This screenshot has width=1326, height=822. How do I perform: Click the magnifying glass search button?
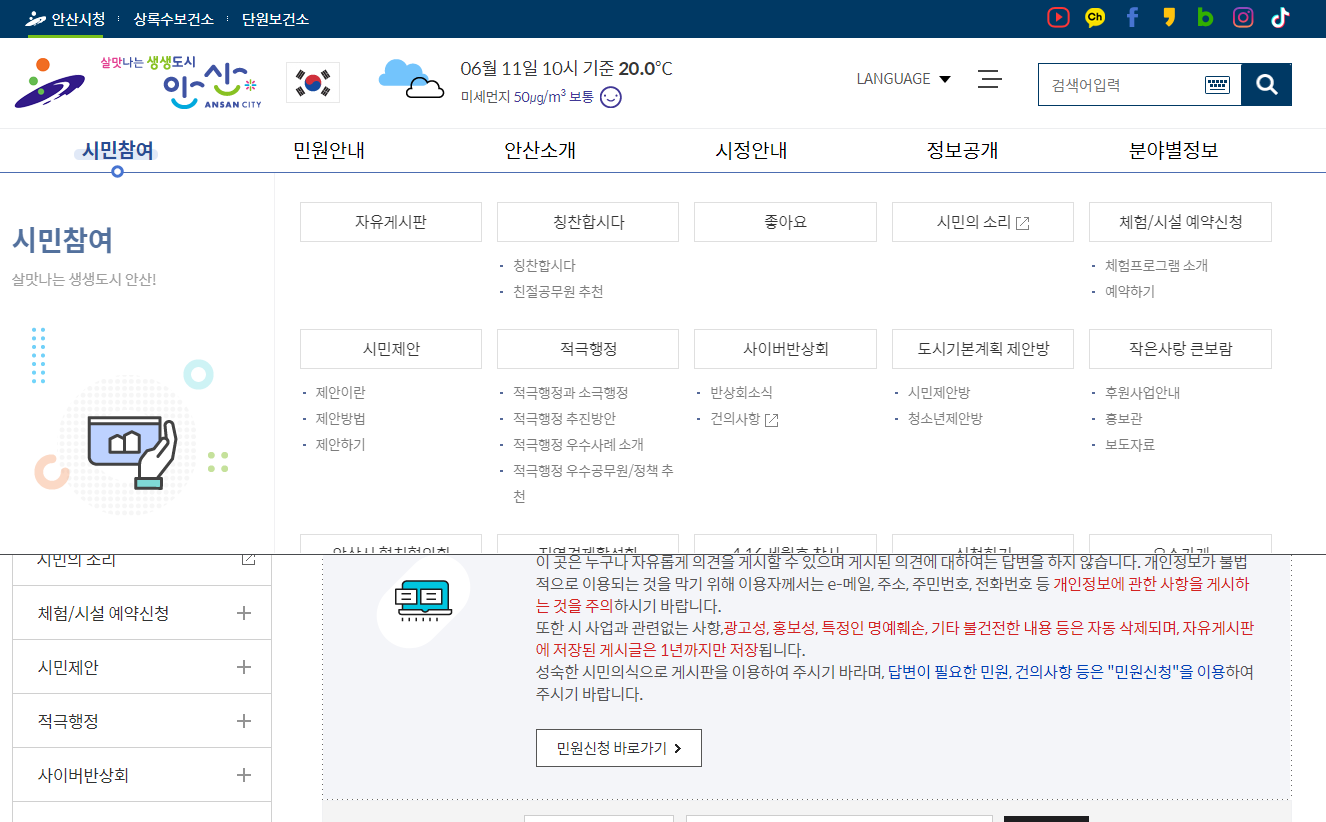1266,85
